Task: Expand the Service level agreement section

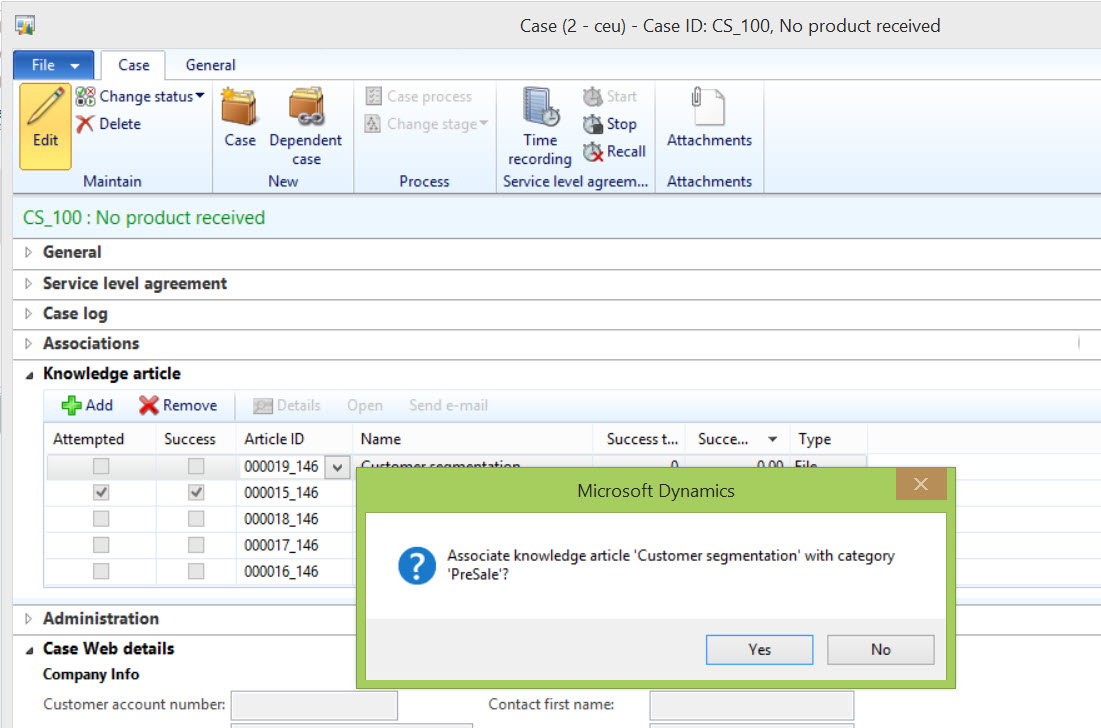Action: coord(135,283)
